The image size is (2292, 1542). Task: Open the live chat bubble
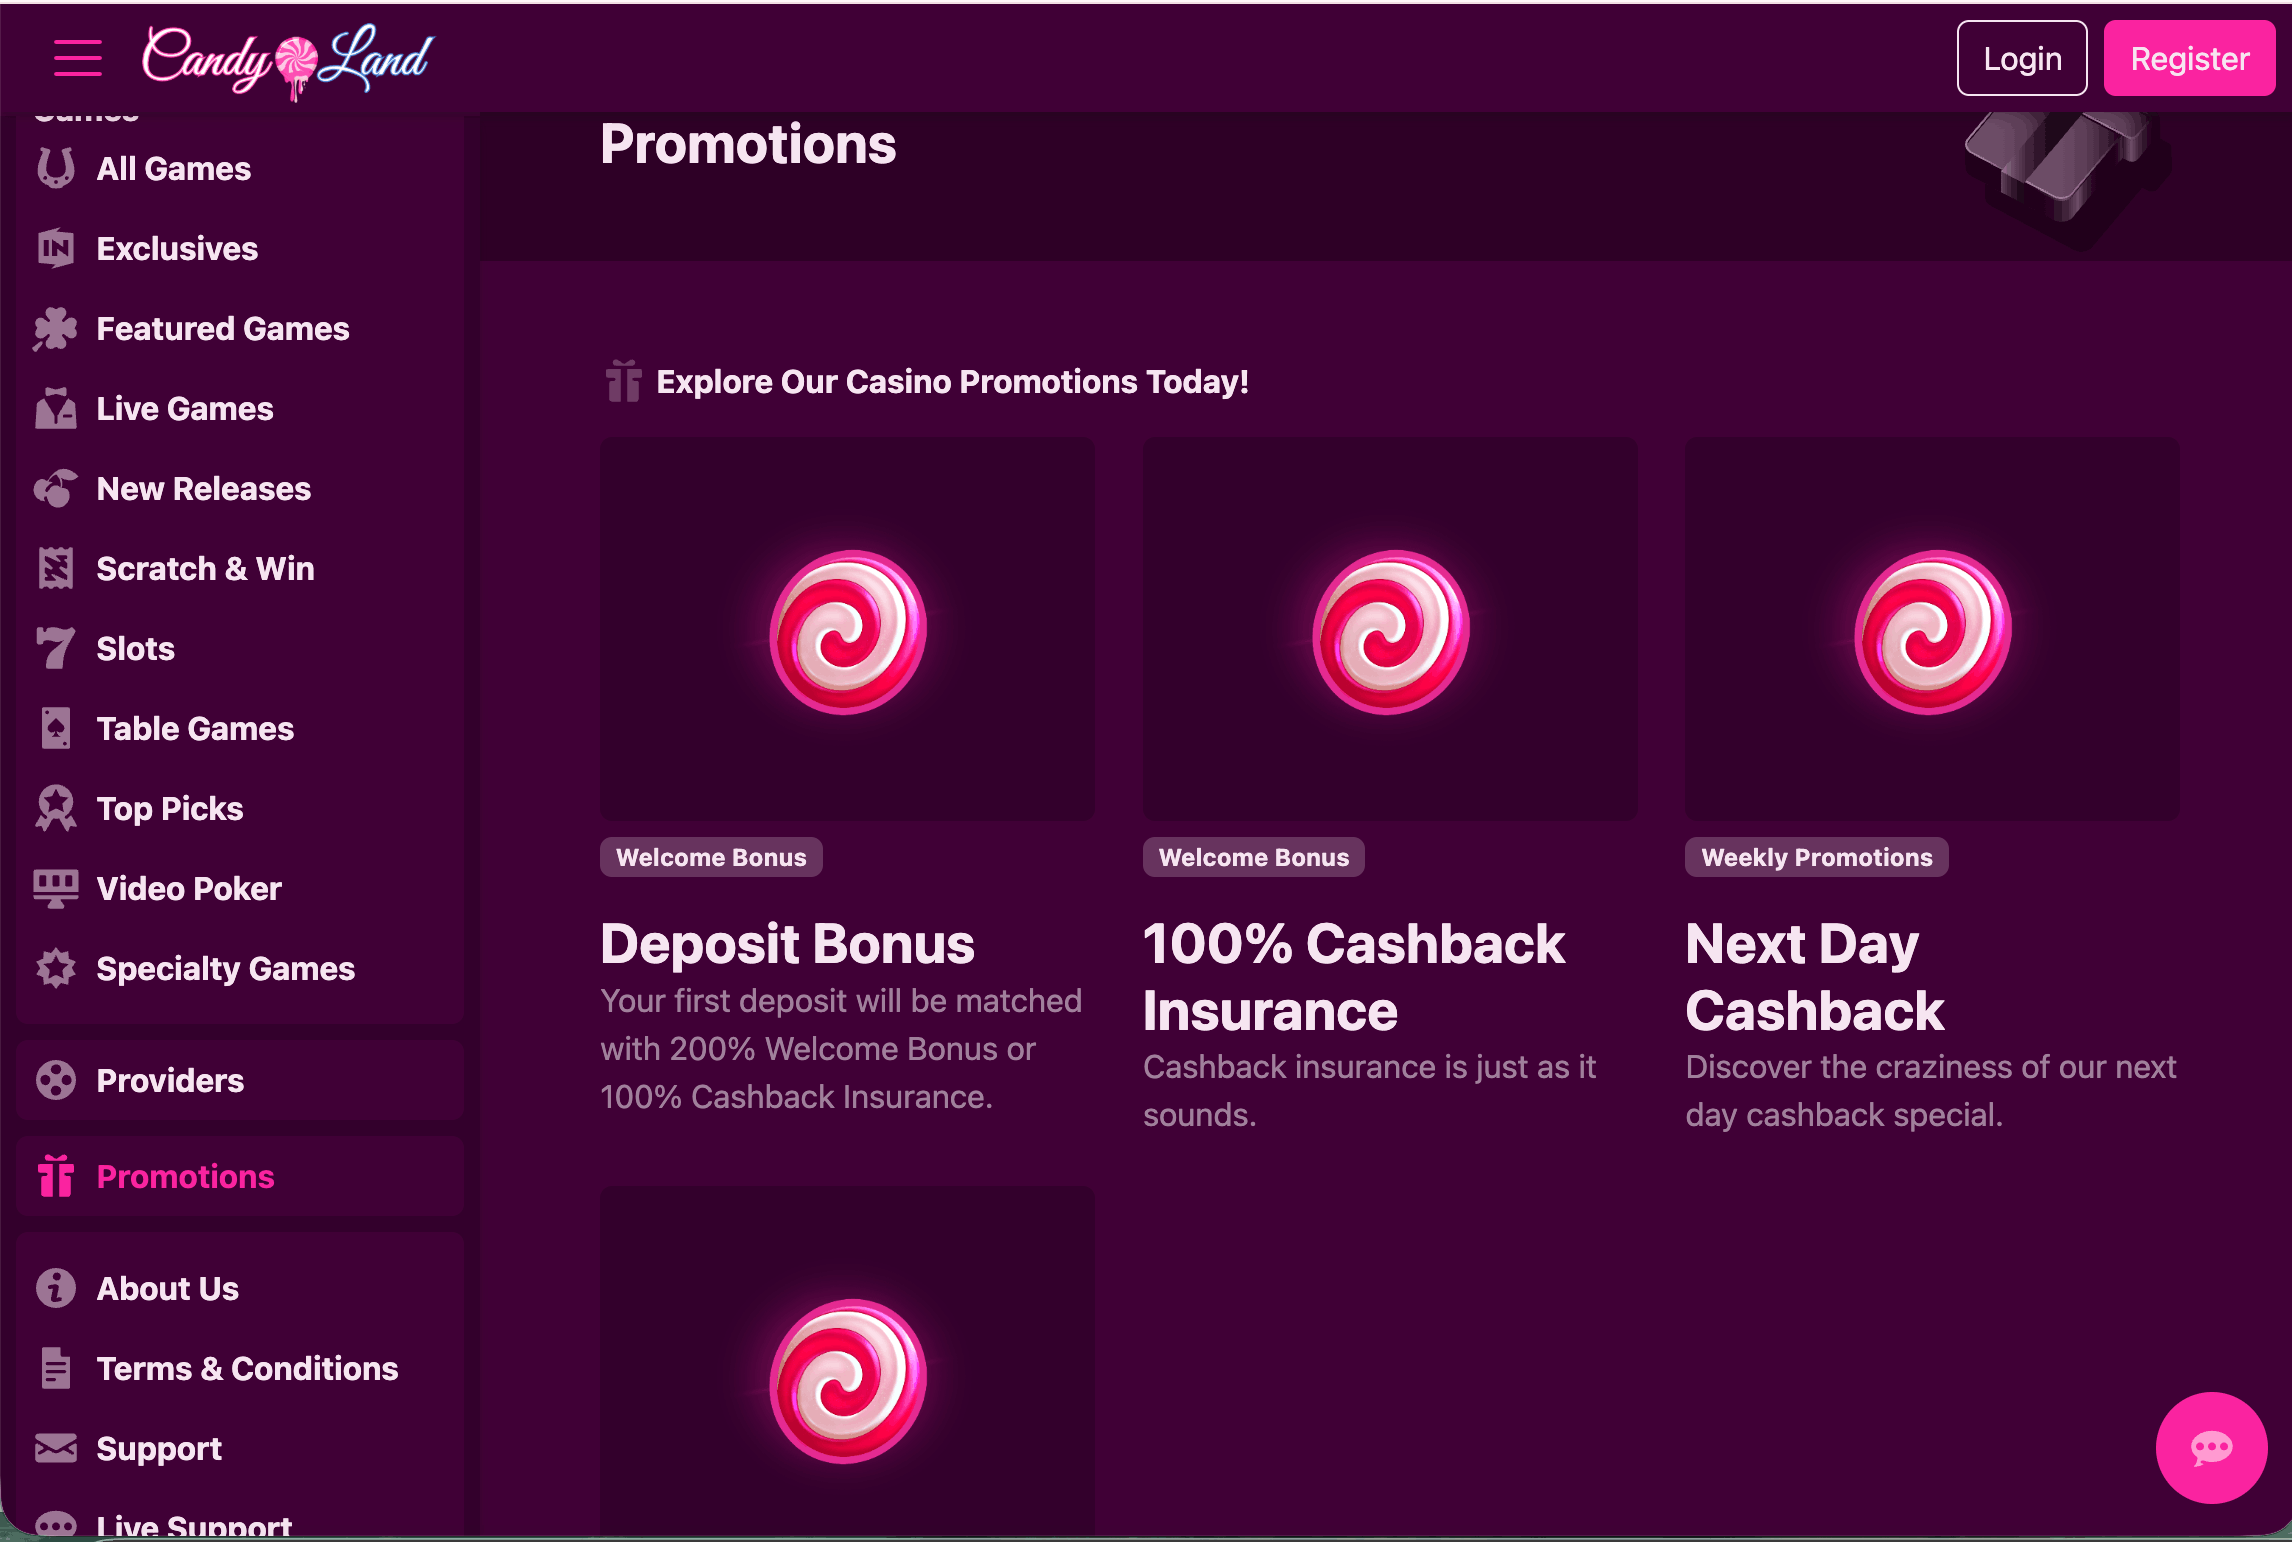(x=2211, y=1447)
